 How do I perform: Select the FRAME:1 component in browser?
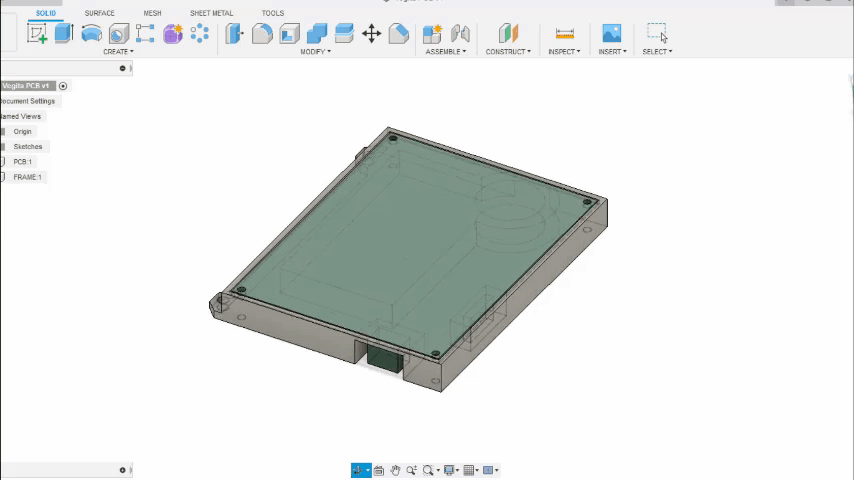coord(27,177)
